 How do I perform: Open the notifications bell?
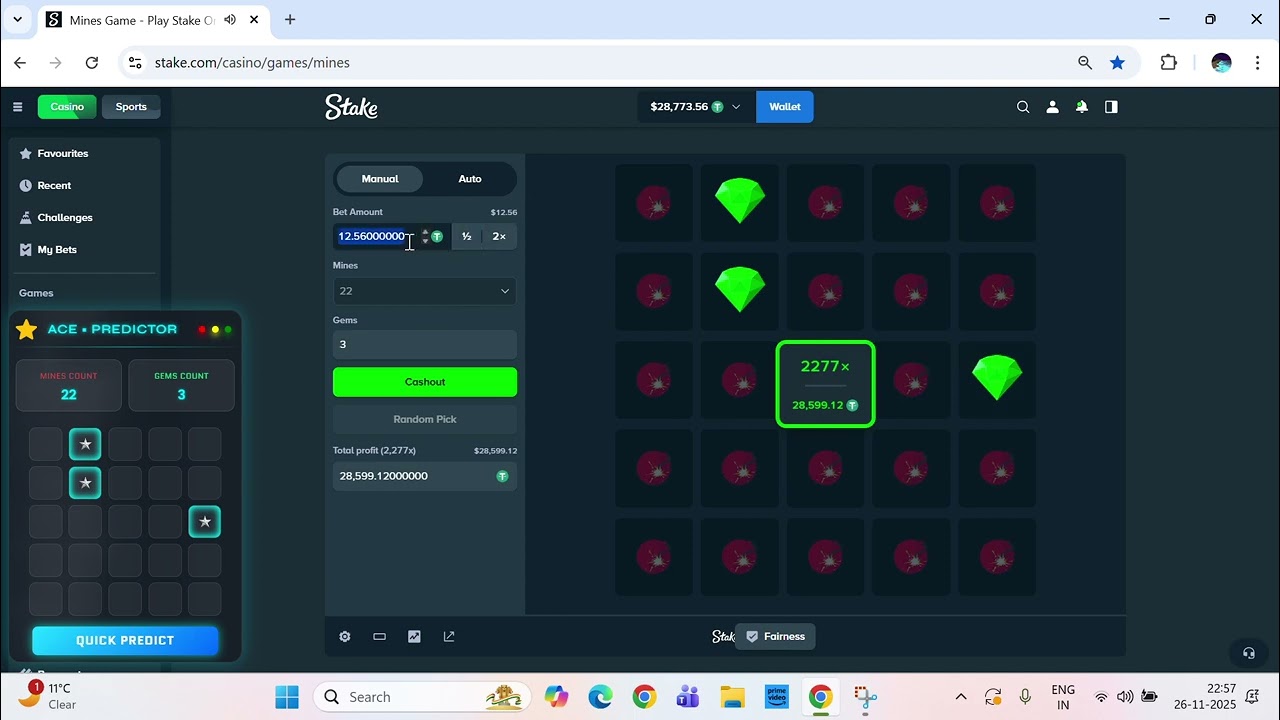pyautogui.click(x=1081, y=107)
